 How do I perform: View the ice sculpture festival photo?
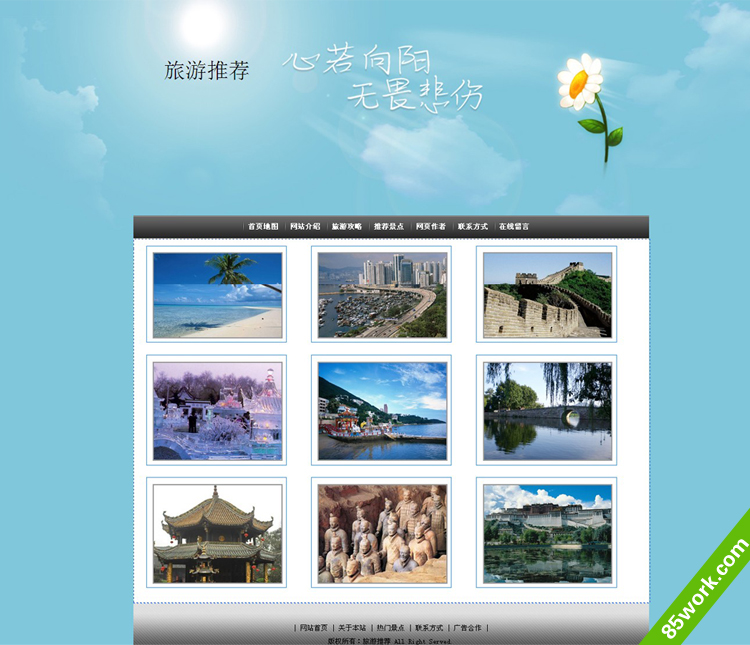[x=217, y=411]
